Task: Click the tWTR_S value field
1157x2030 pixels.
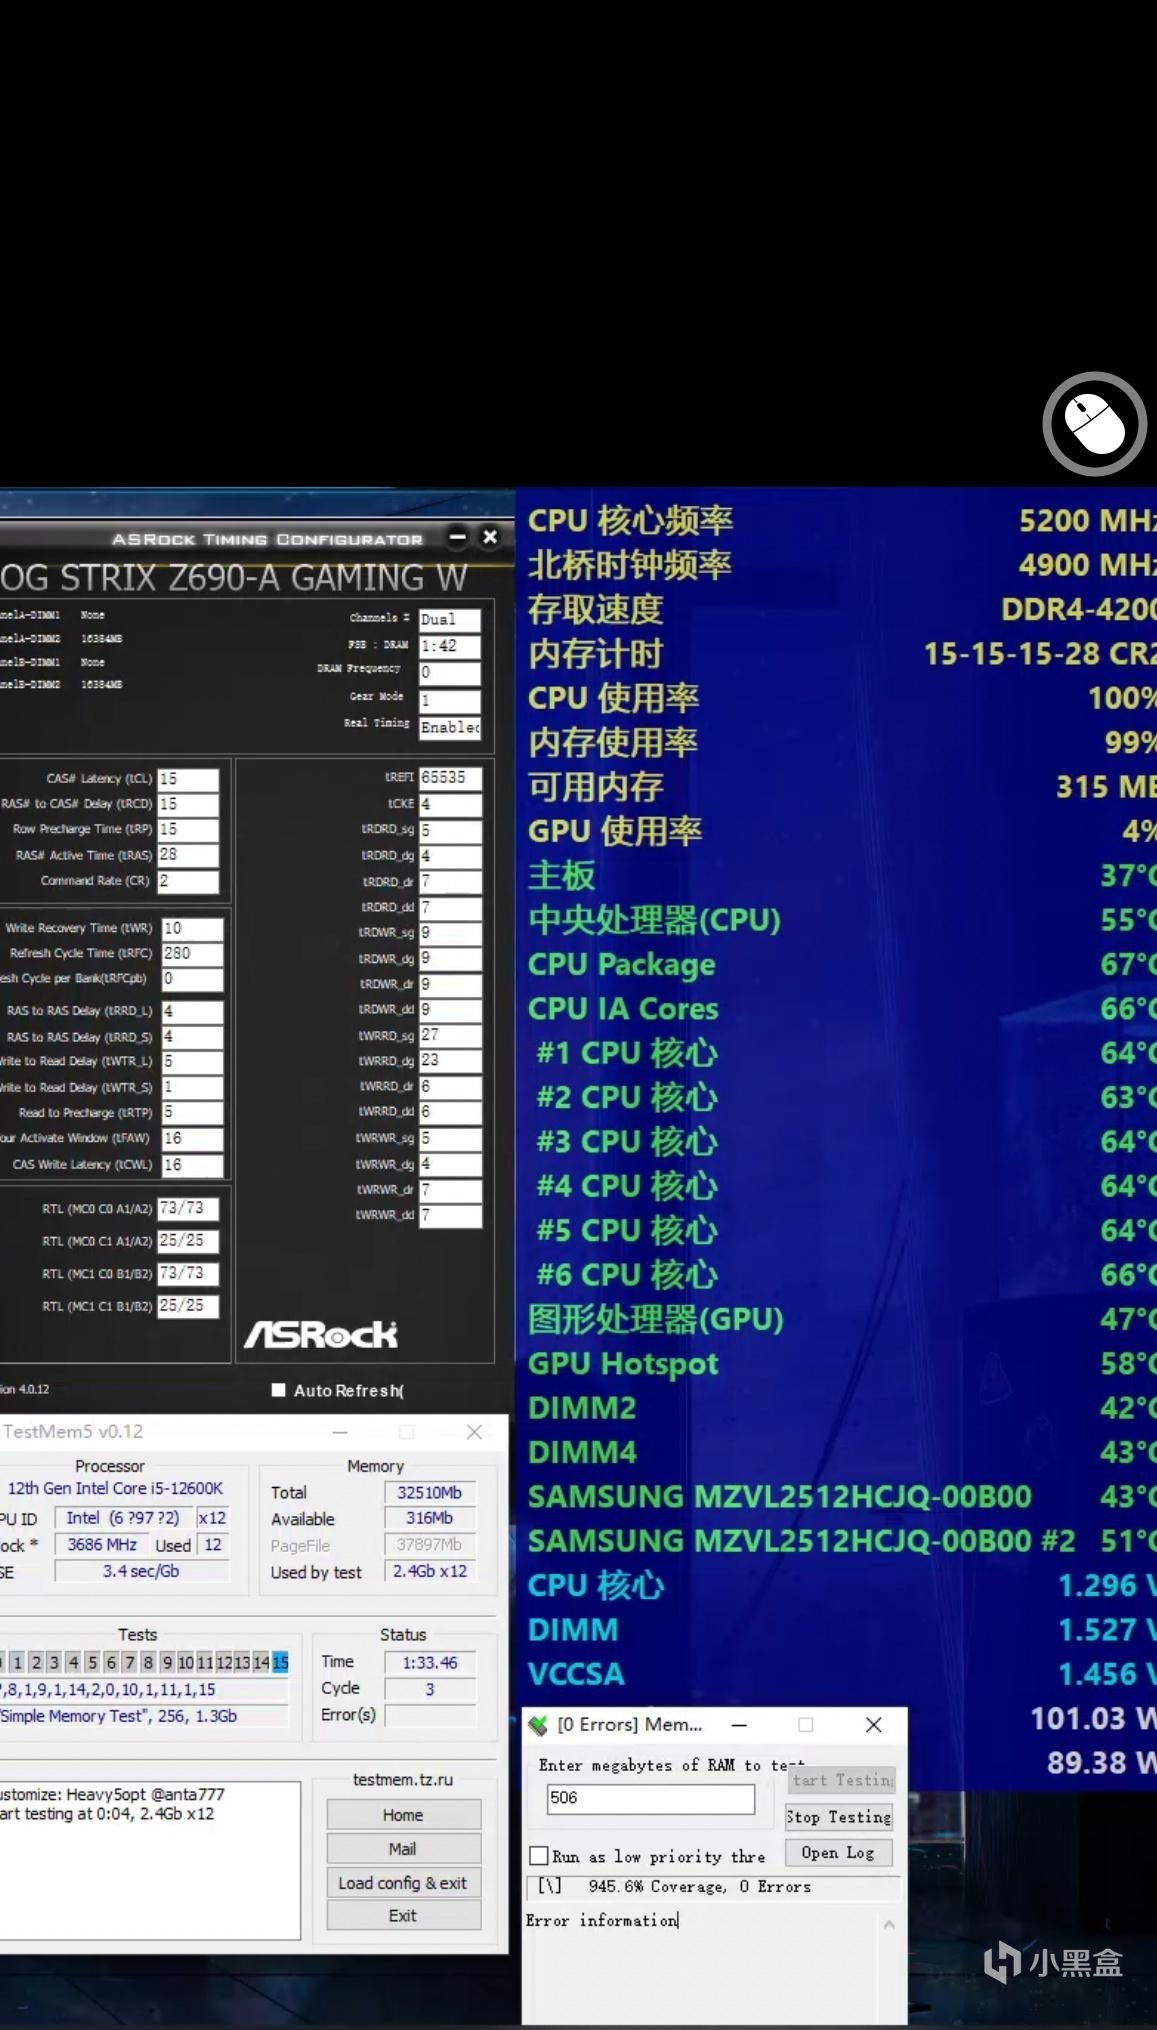Action: 192,1087
